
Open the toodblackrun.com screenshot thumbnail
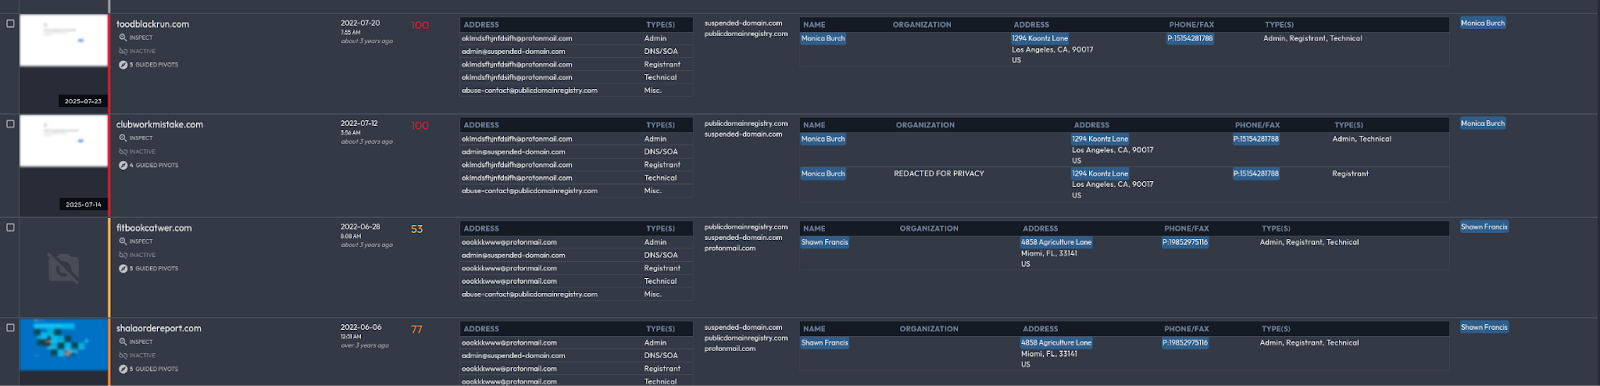click(63, 41)
